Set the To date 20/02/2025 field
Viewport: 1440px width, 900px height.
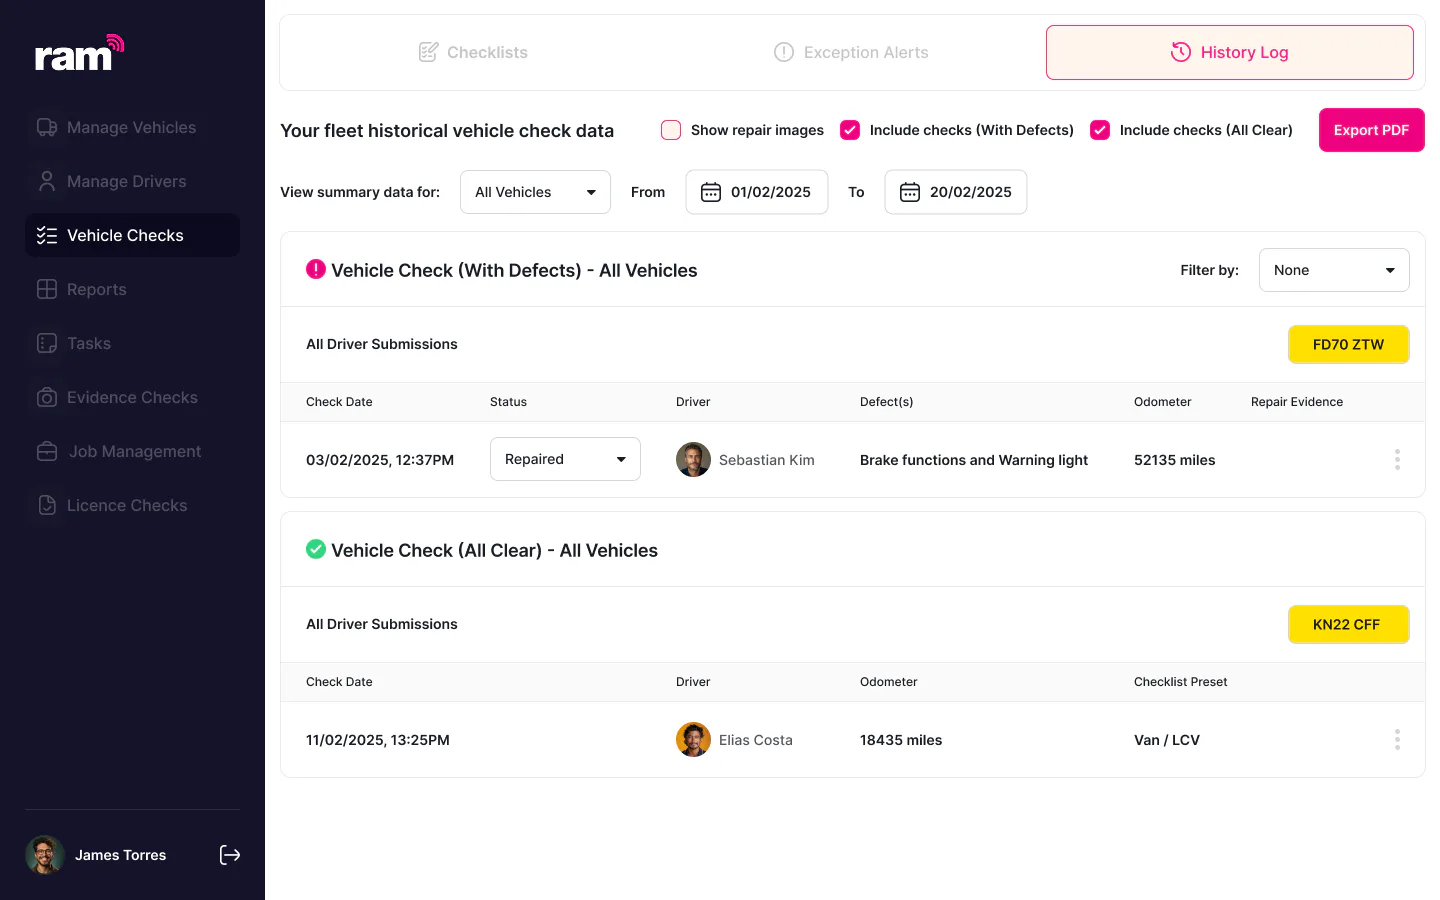[x=956, y=192]
